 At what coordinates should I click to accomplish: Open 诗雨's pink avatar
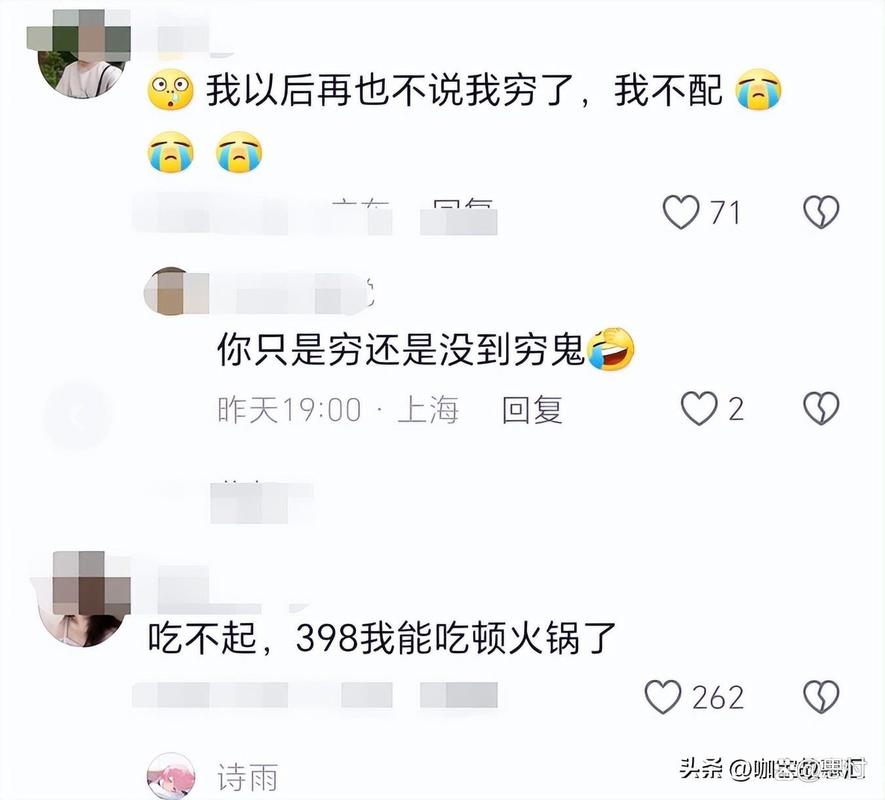click(x=171, y=776)
